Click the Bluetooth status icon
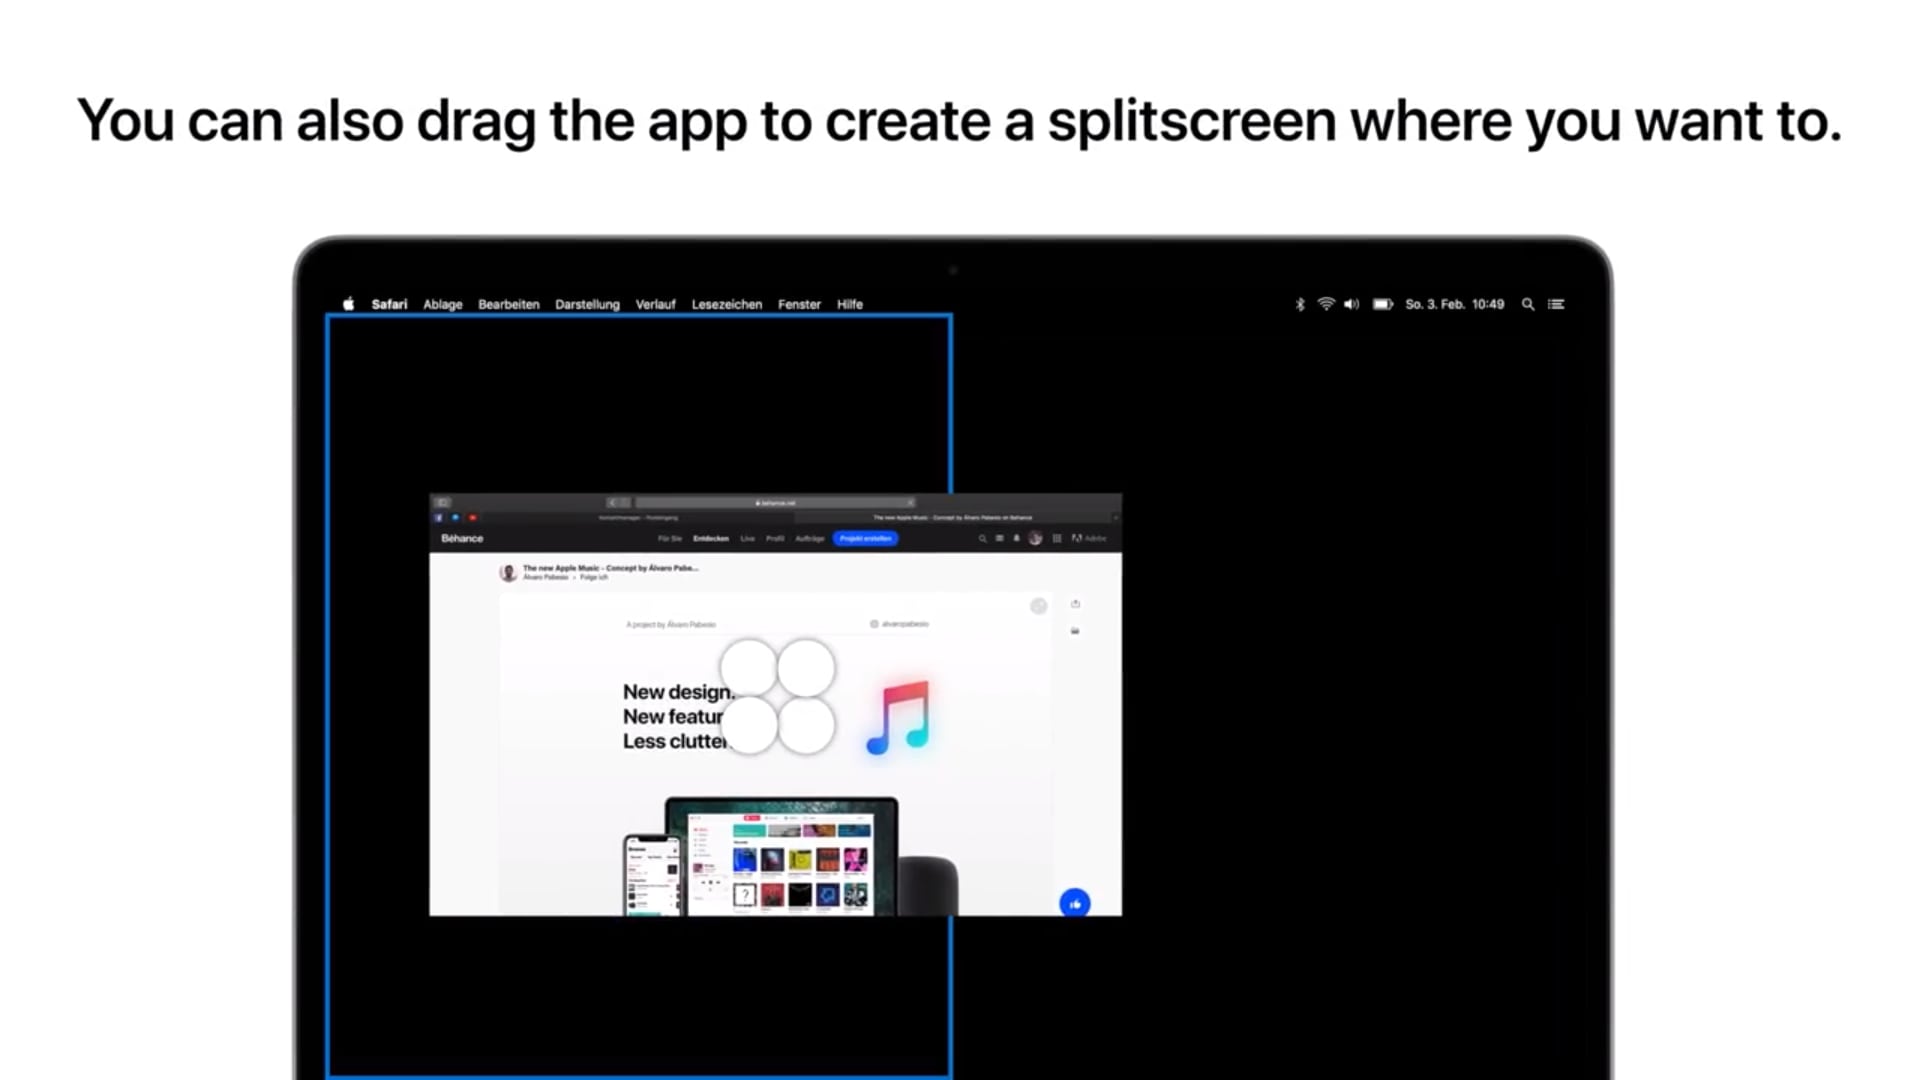This screenshot has width=1920, height=1080. click(1299, 304)
